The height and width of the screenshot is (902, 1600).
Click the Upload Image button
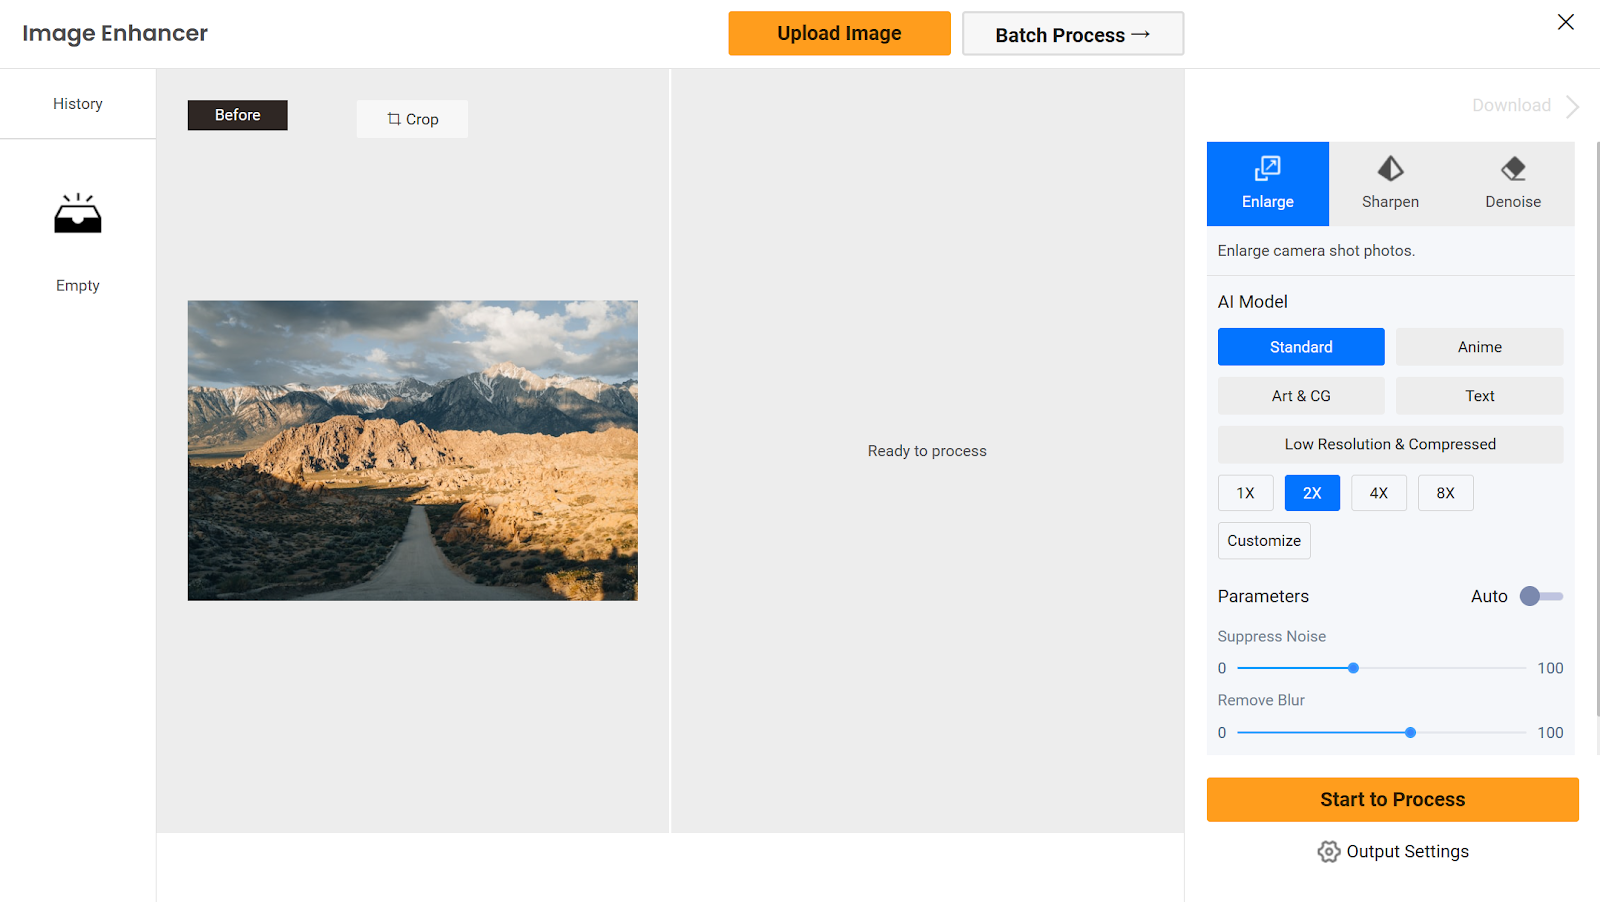pyautogui.click(x=840, y=33)
